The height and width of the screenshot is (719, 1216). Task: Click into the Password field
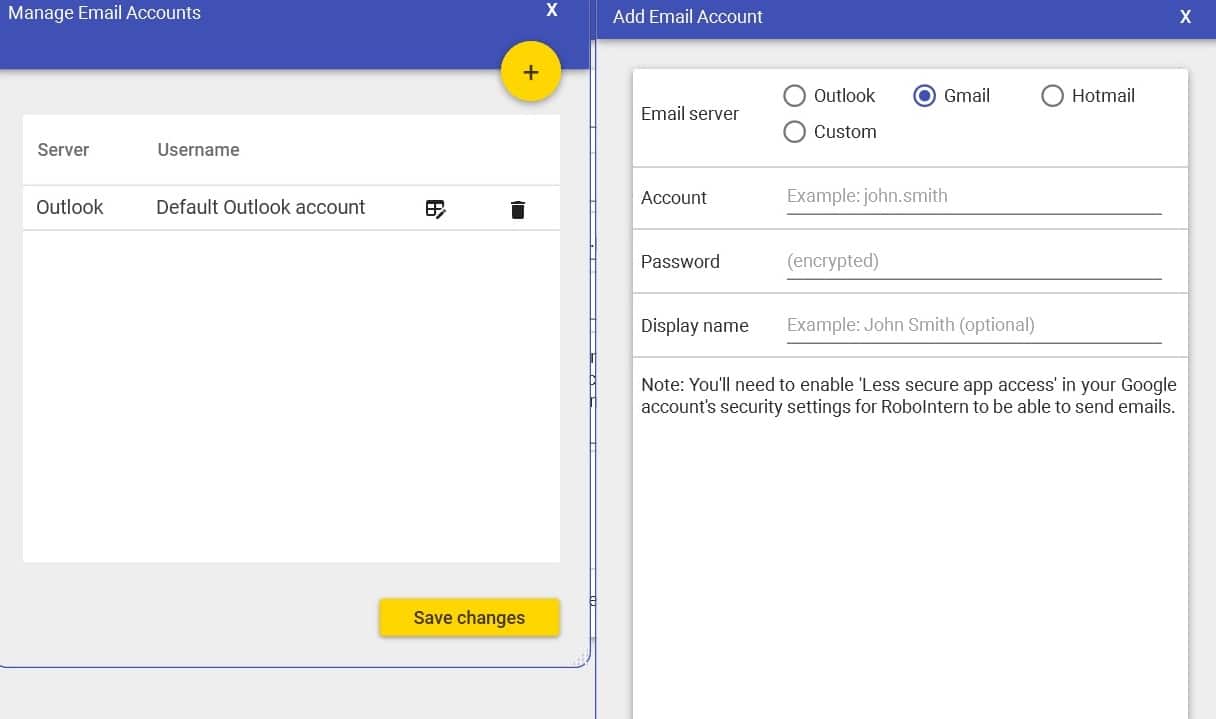click(x=973, y=261)
